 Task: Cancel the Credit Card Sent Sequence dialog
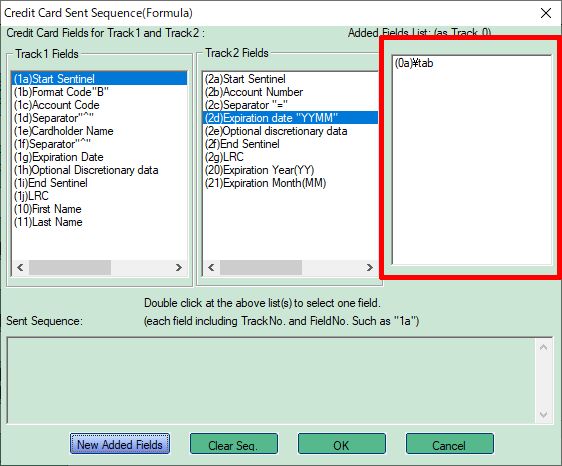[449, 444]
